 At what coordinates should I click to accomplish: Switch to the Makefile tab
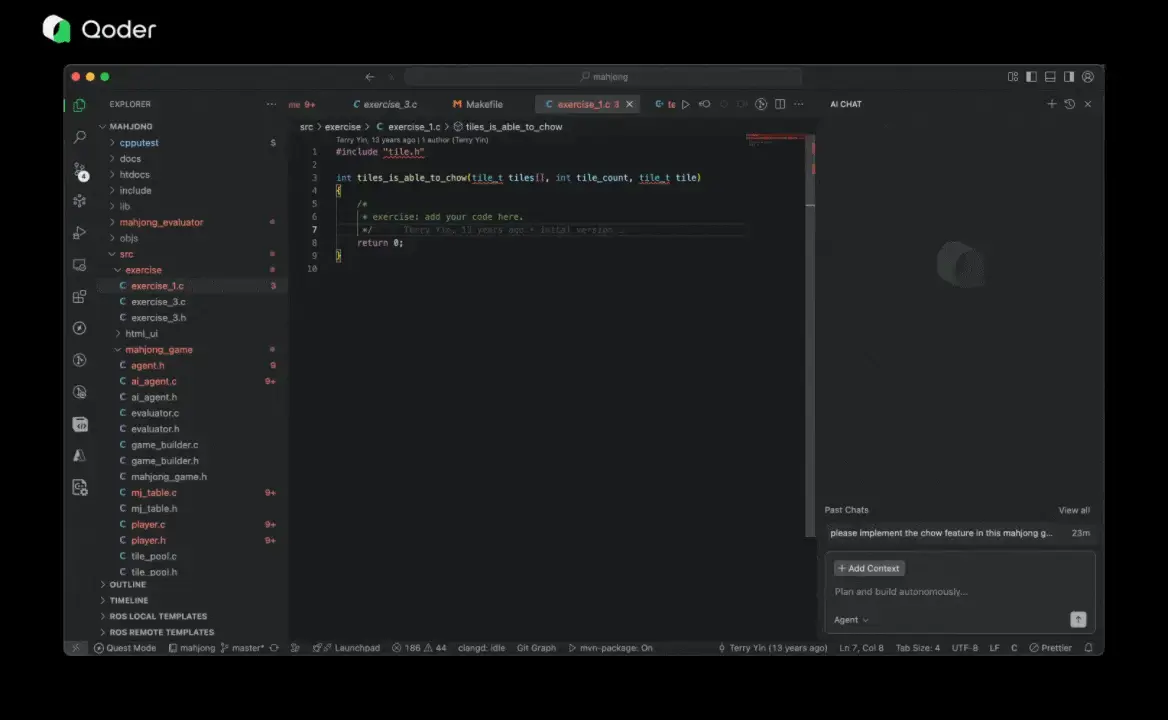coord(477,104)
